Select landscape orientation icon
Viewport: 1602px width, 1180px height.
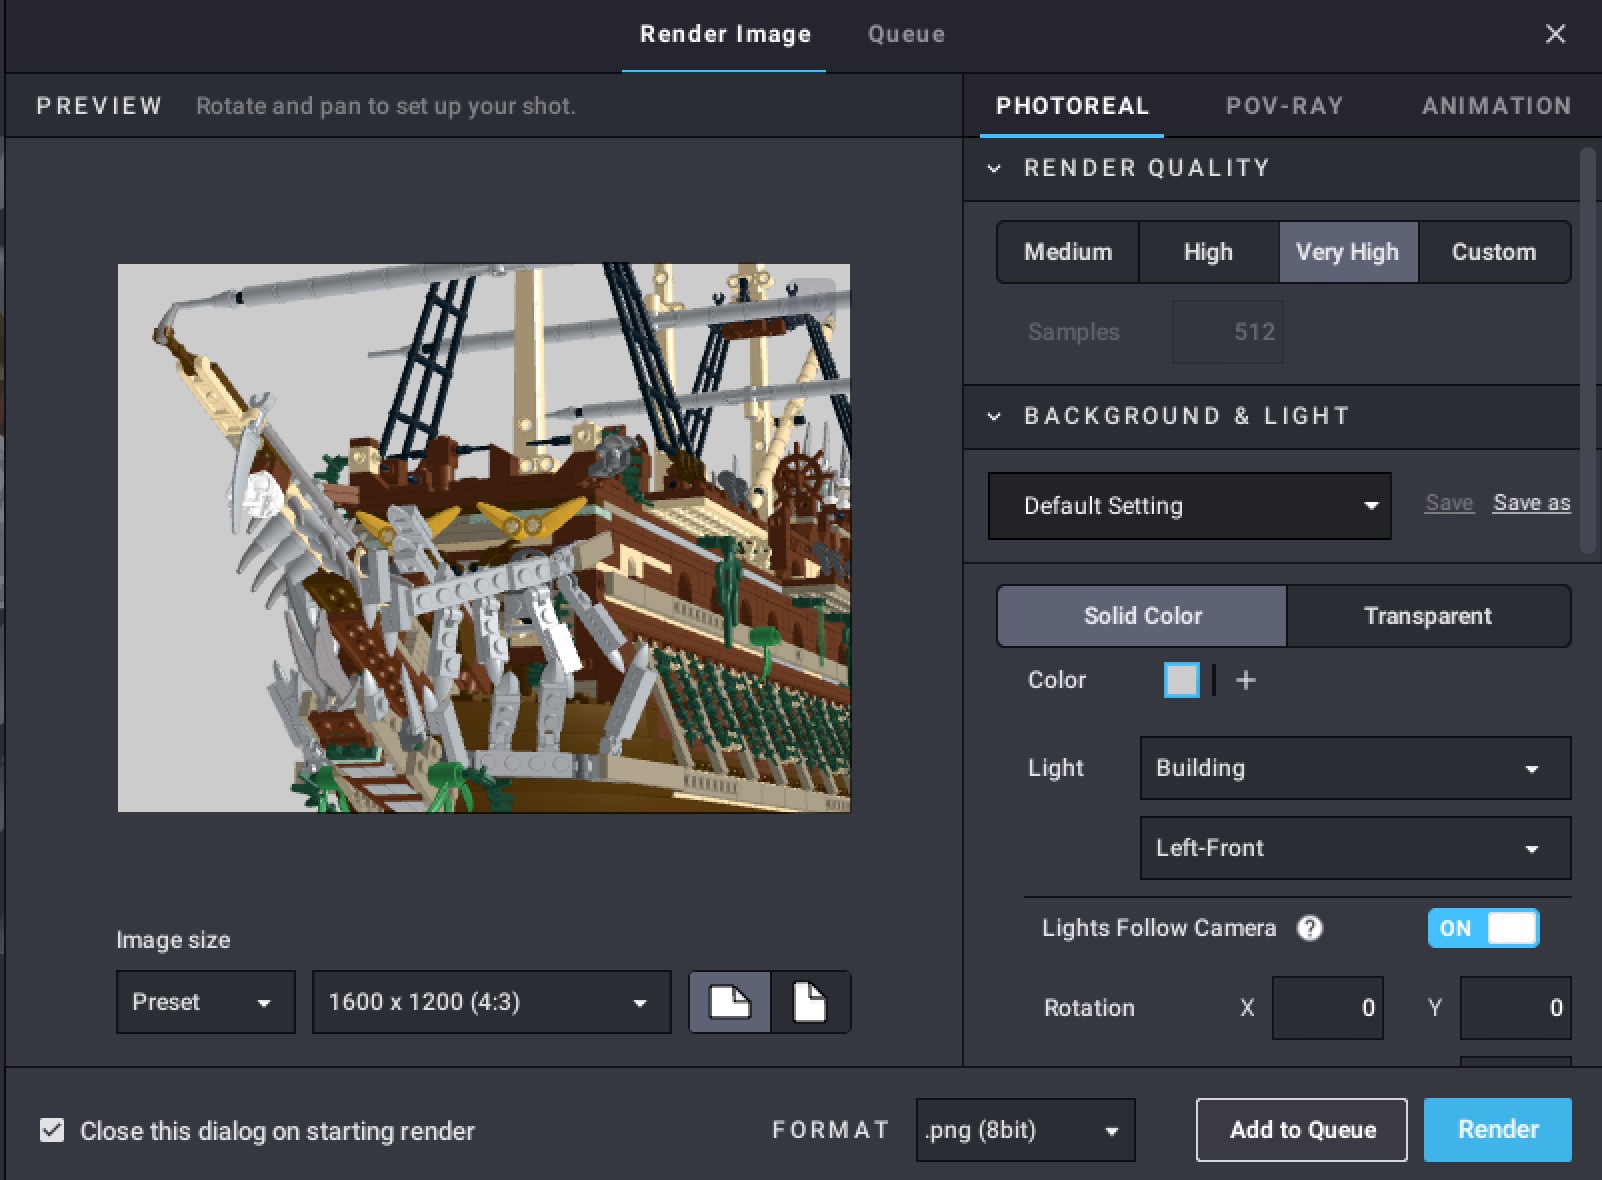[730, 1001]
